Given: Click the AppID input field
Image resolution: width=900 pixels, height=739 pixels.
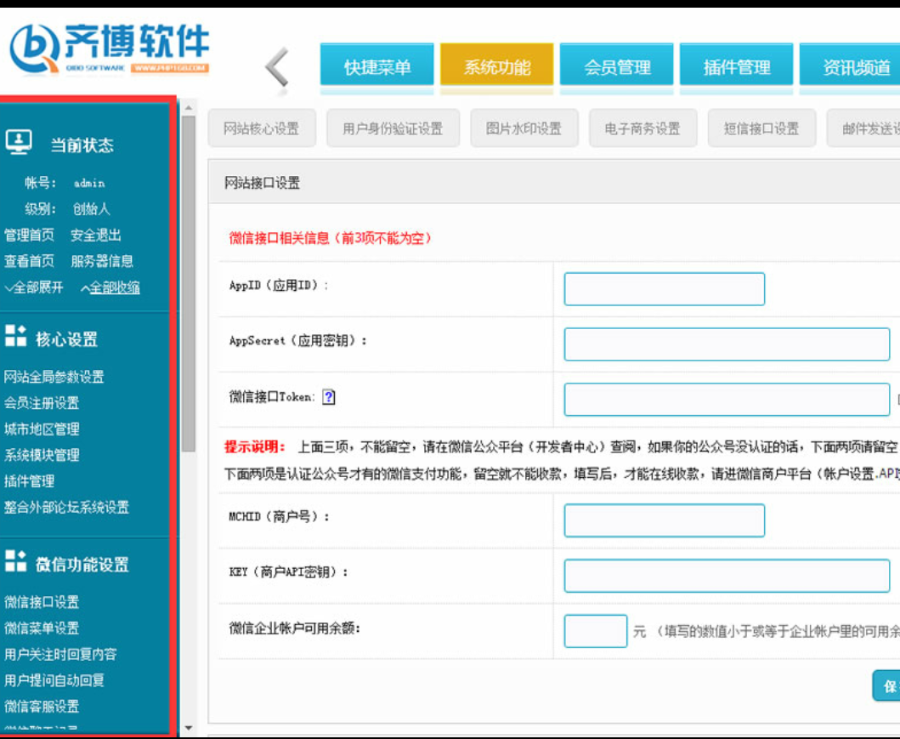Looking at the screenshot, I should [665, 289].
